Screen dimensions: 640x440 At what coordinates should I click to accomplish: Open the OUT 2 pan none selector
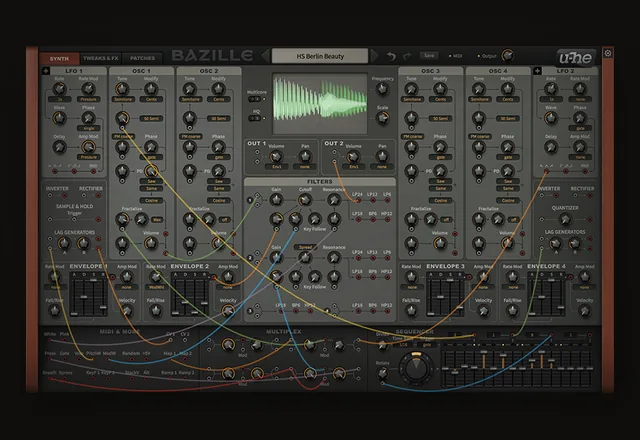point(382,167)
